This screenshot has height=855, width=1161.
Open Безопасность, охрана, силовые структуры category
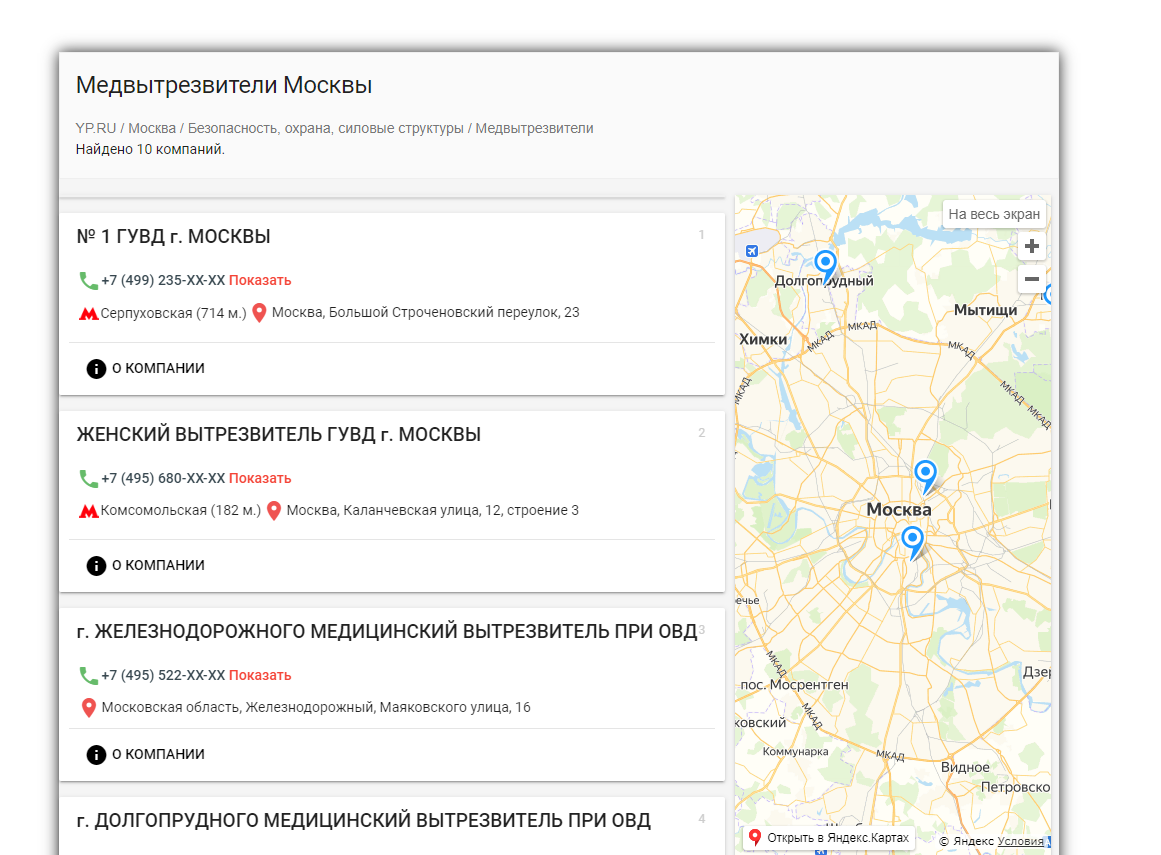pyautogui.click(x=325, y=128)
